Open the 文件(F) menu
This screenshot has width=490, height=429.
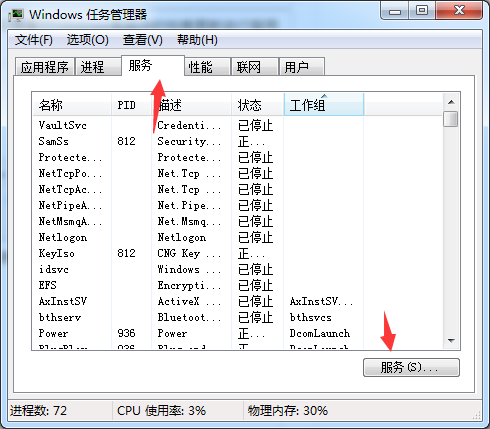[34, 40]
